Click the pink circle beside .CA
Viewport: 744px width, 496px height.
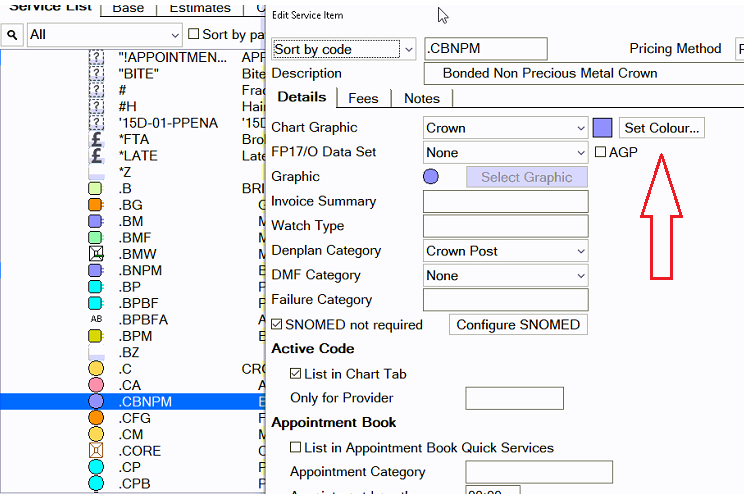(96, 385)
